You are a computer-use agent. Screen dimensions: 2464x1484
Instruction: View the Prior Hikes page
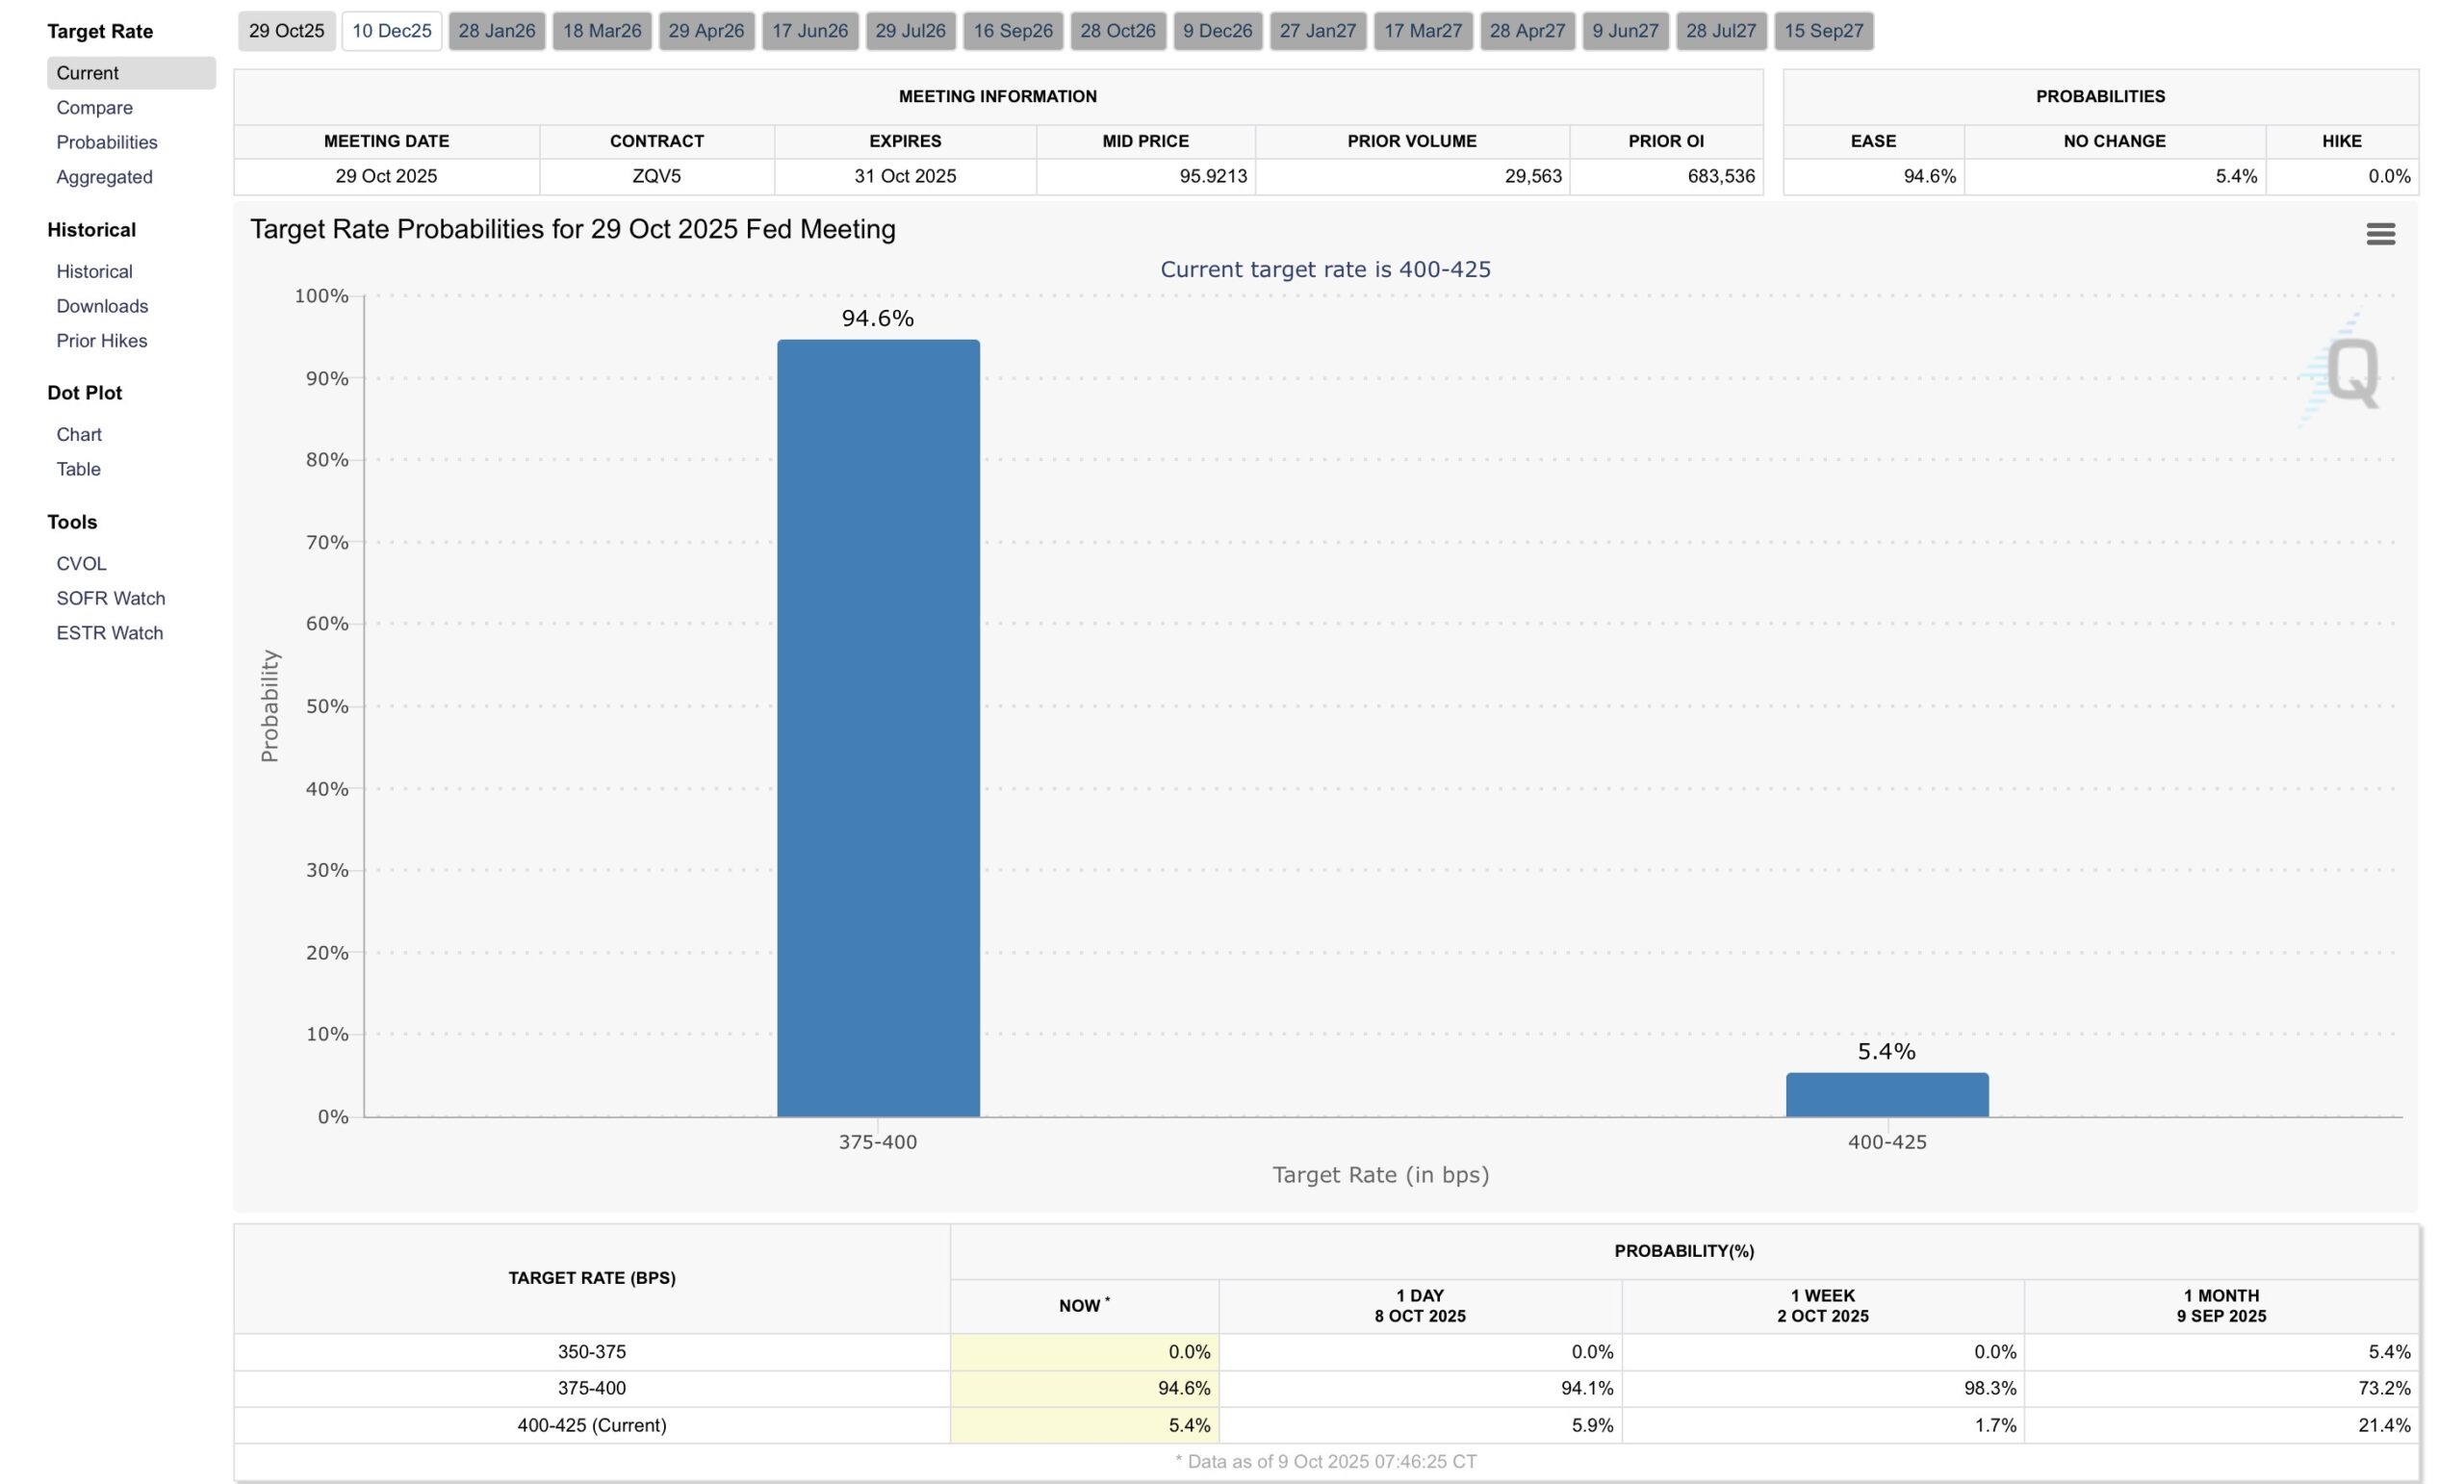click(101, 341)
